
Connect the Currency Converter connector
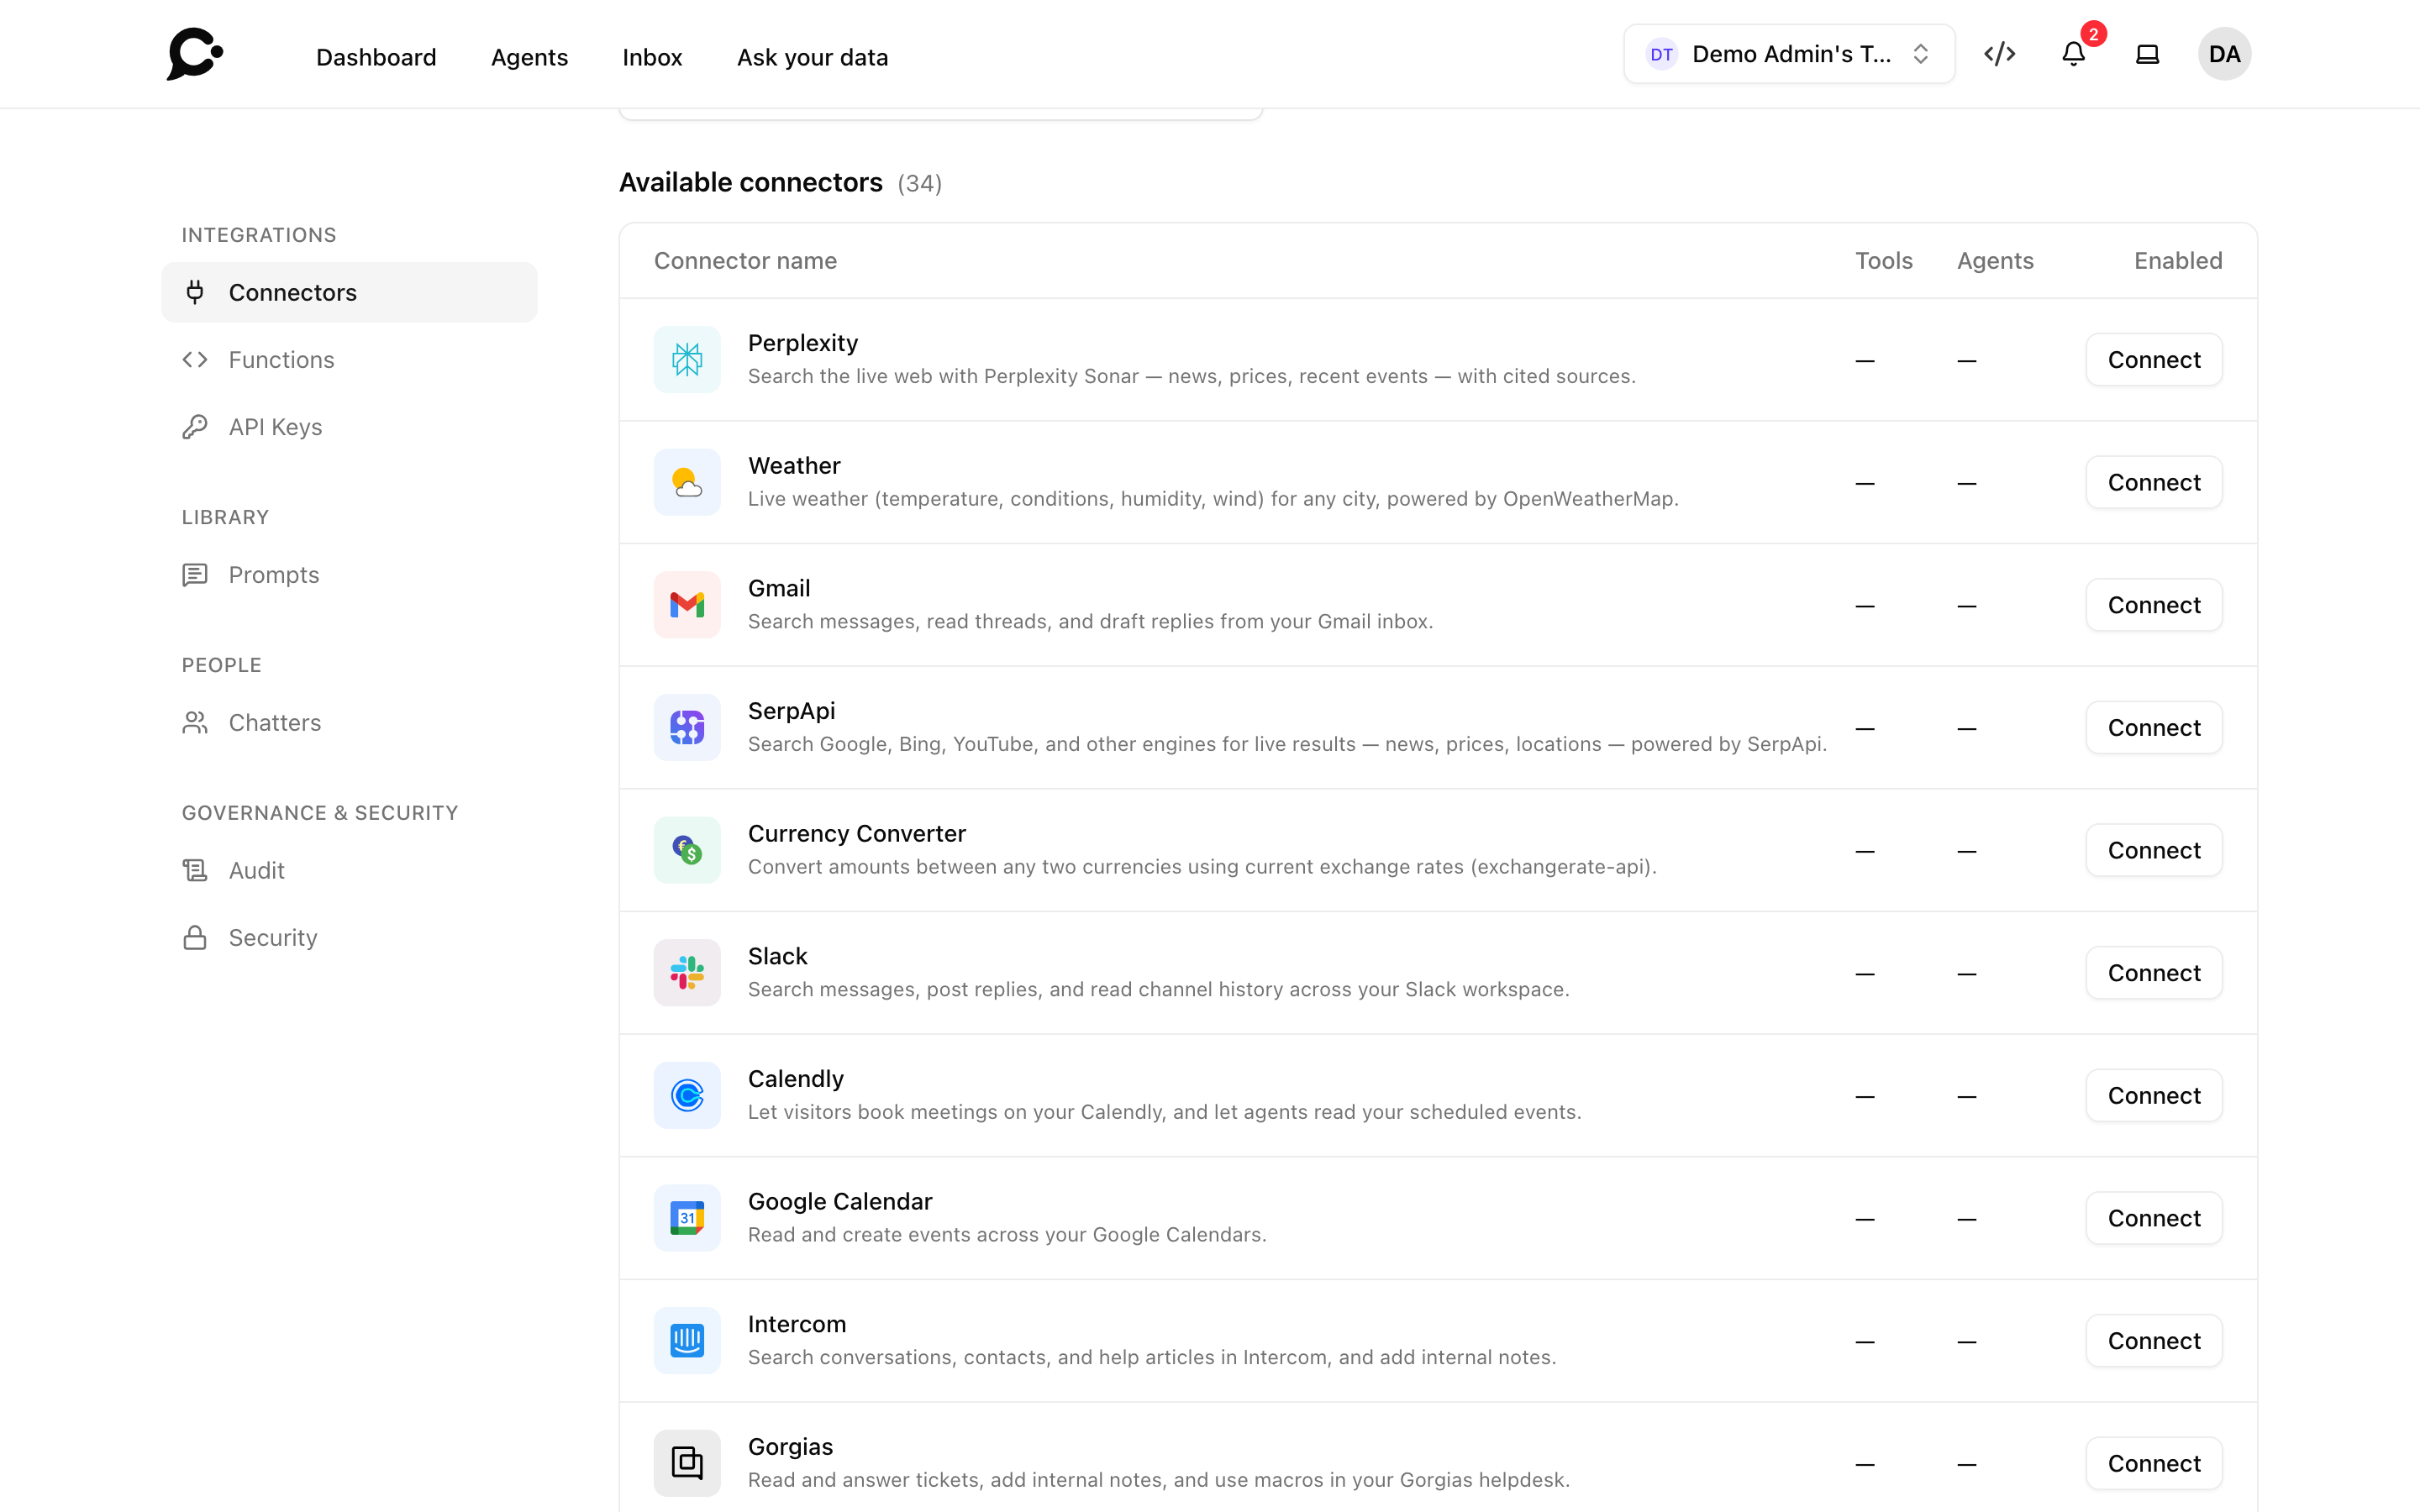tap(2154, 850)
